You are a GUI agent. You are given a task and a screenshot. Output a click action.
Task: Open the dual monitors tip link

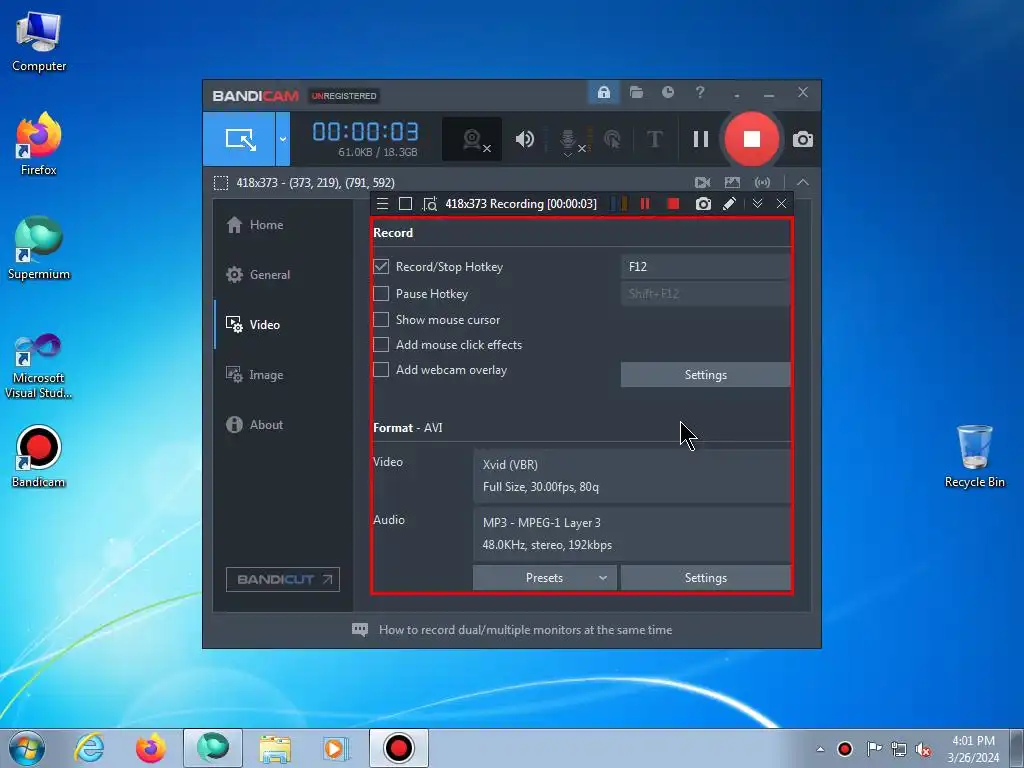[525, 630]
